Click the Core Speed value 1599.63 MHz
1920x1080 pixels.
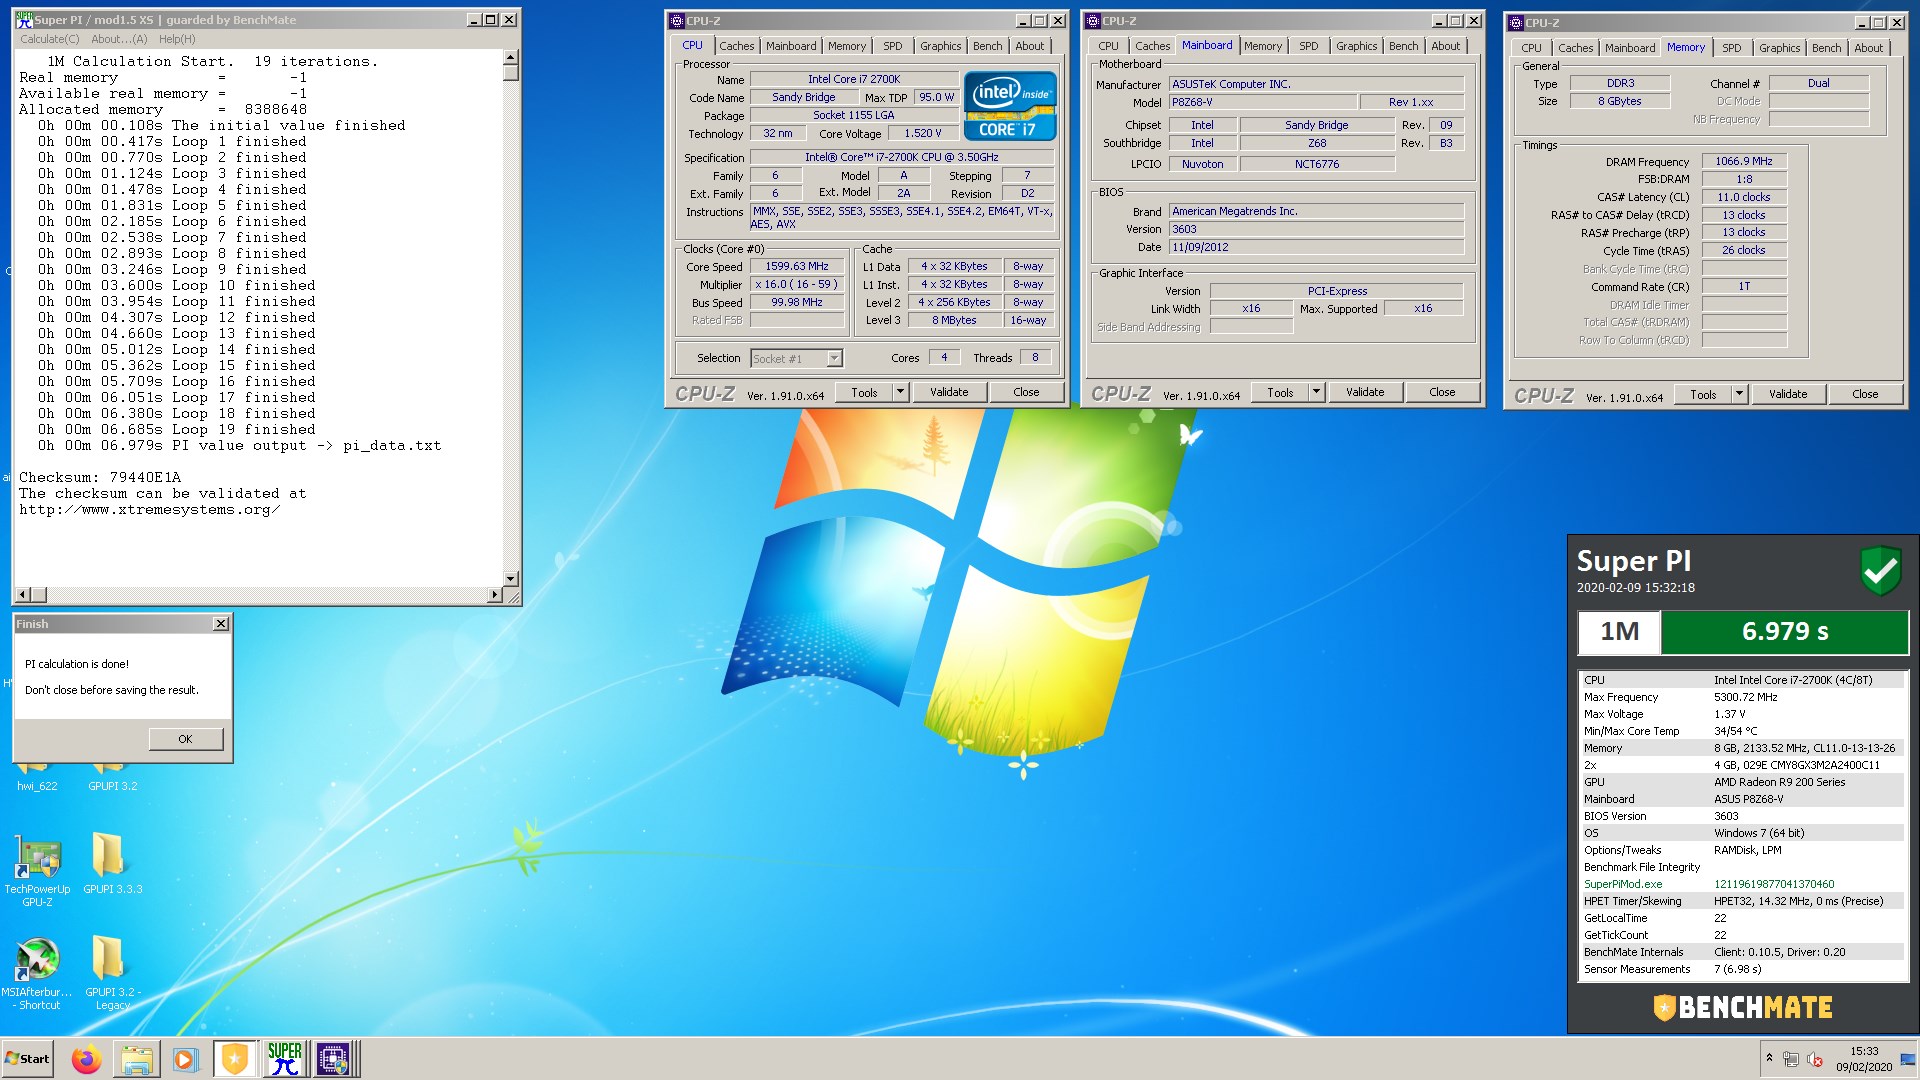(x=797, y=267)
